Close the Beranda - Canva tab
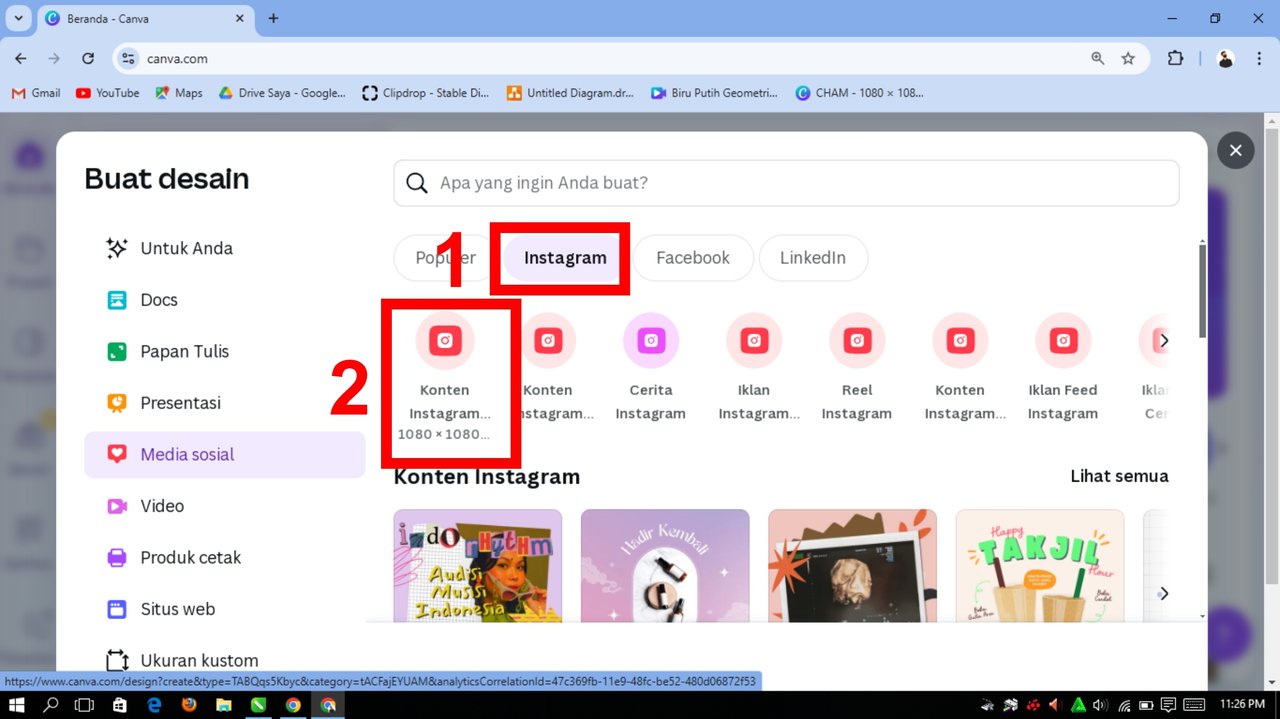The height and width of the screenshot is (719, 1280). click(x=239, y=18)
